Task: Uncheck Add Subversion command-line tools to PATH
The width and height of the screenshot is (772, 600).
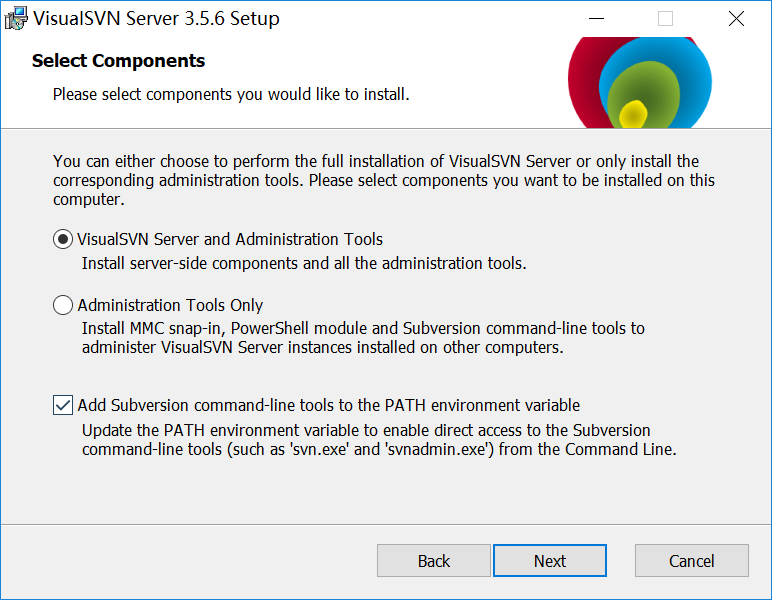Action: pyautogui.click(x=63, y=405)
